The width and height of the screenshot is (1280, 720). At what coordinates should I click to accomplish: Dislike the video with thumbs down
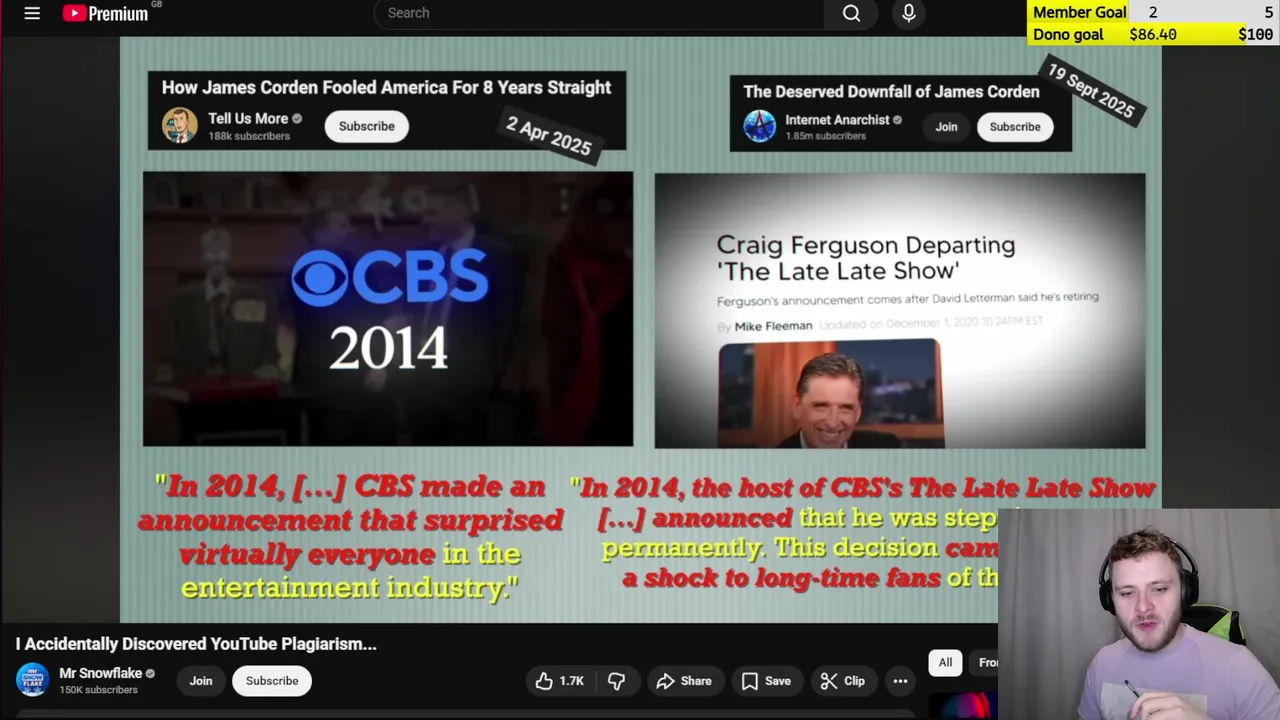617,681
